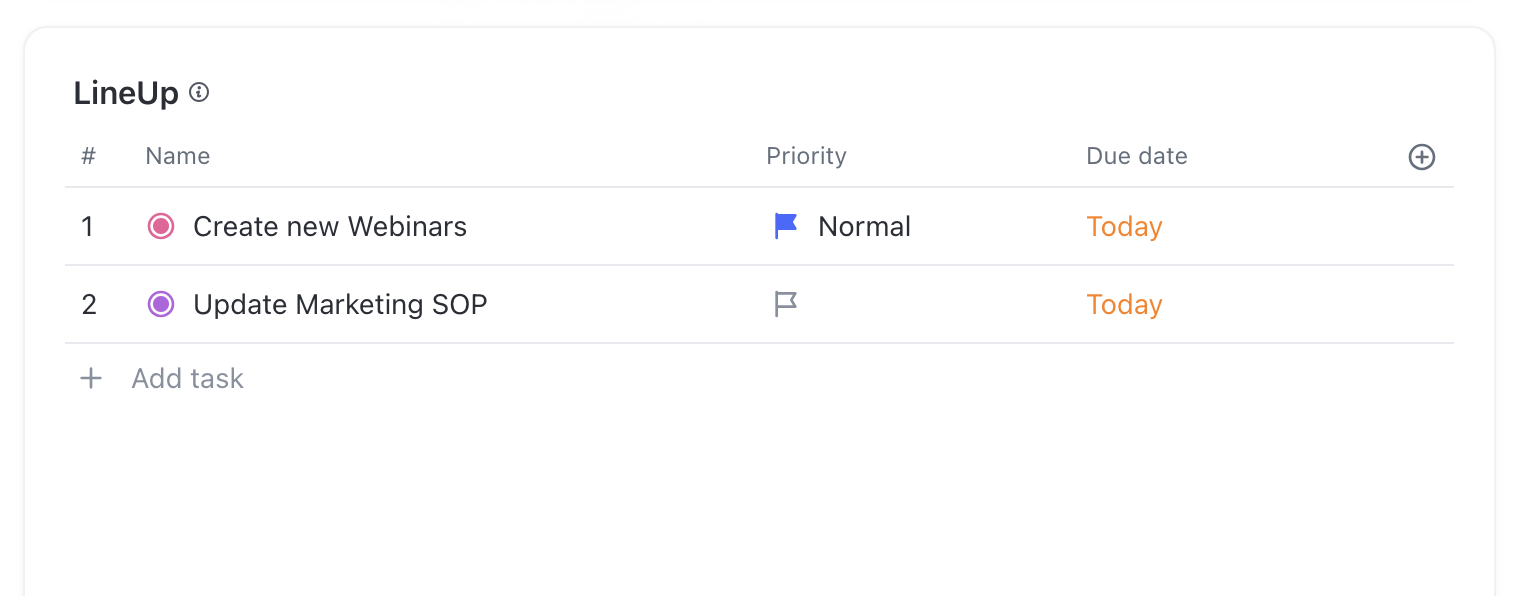This screenshot has height=596, width=1524.
Task: Click the plus-circle add column icon
Action: (1421, 157)
